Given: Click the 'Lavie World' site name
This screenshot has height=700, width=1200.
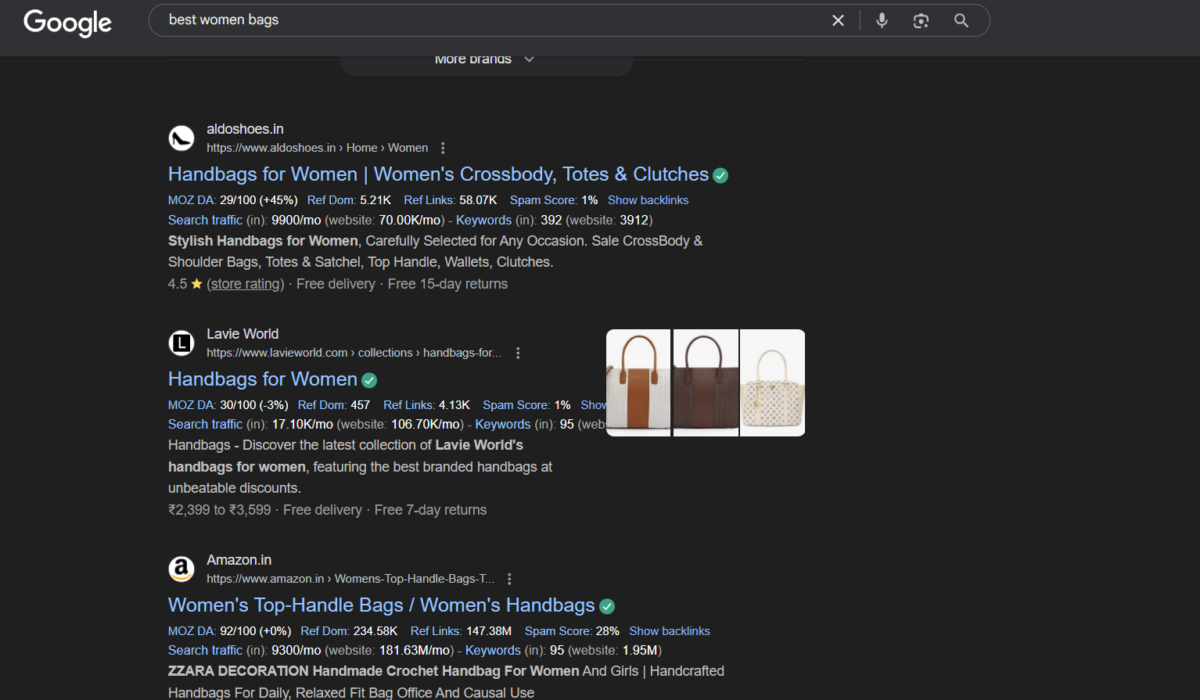Looking at the screenshot, I should click(x=243, y=334).
